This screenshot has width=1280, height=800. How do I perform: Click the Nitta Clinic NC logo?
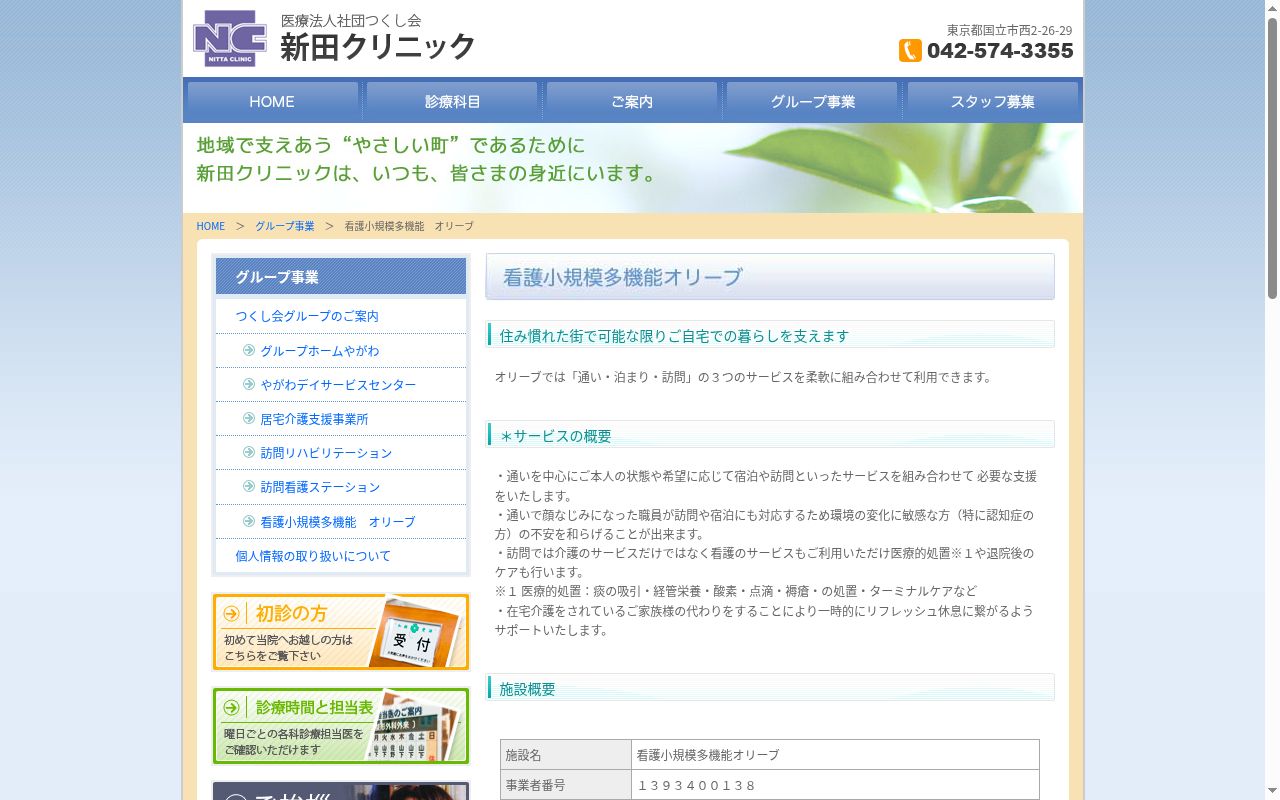[230, 38]
